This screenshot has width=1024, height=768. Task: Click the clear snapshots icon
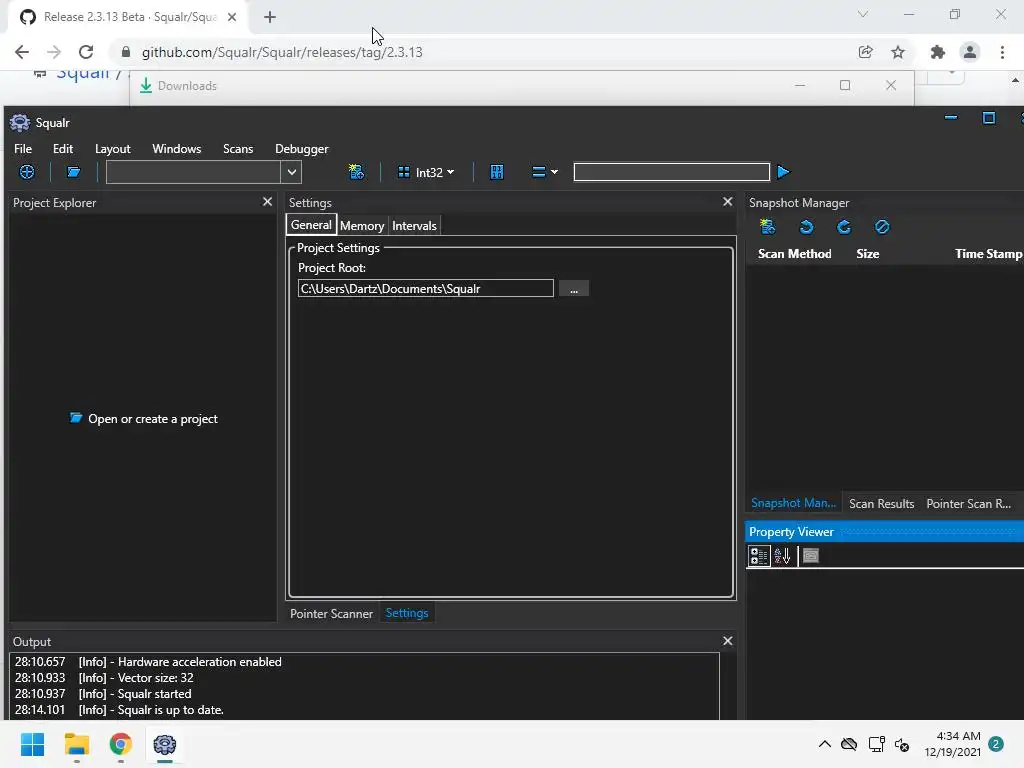click(882, 227)
